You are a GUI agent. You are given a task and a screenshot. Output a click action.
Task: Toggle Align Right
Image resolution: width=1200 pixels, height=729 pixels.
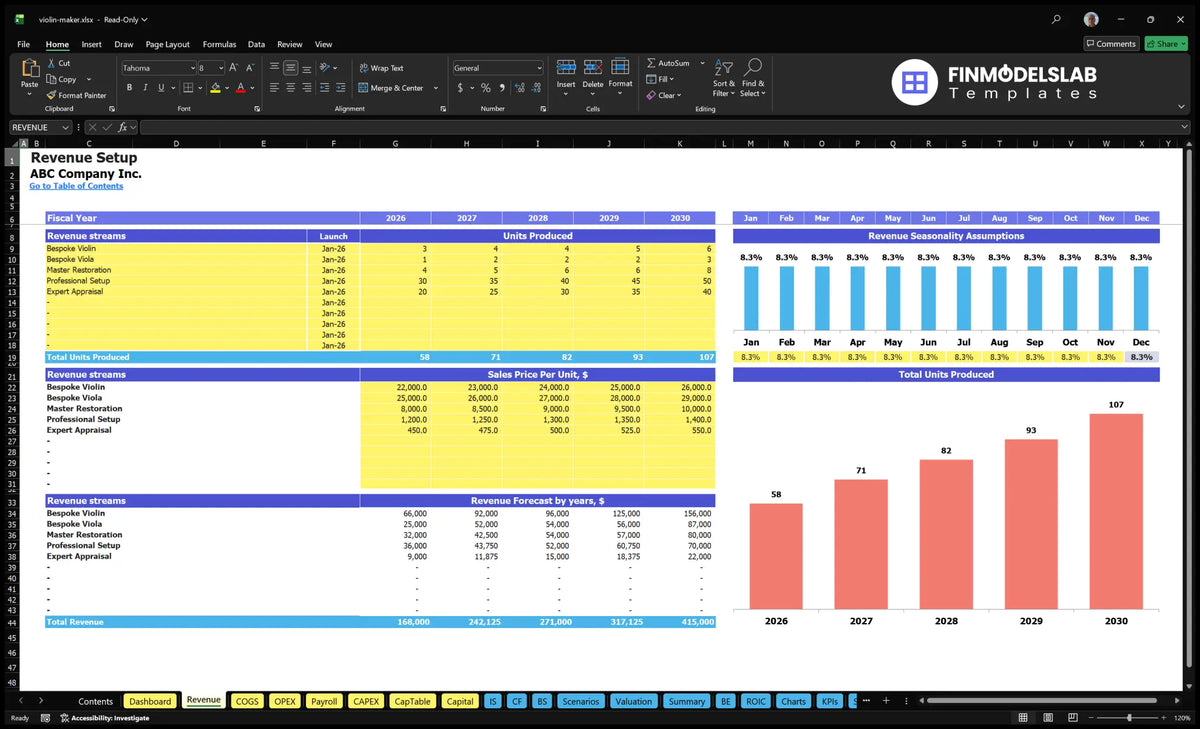point(307,88)
